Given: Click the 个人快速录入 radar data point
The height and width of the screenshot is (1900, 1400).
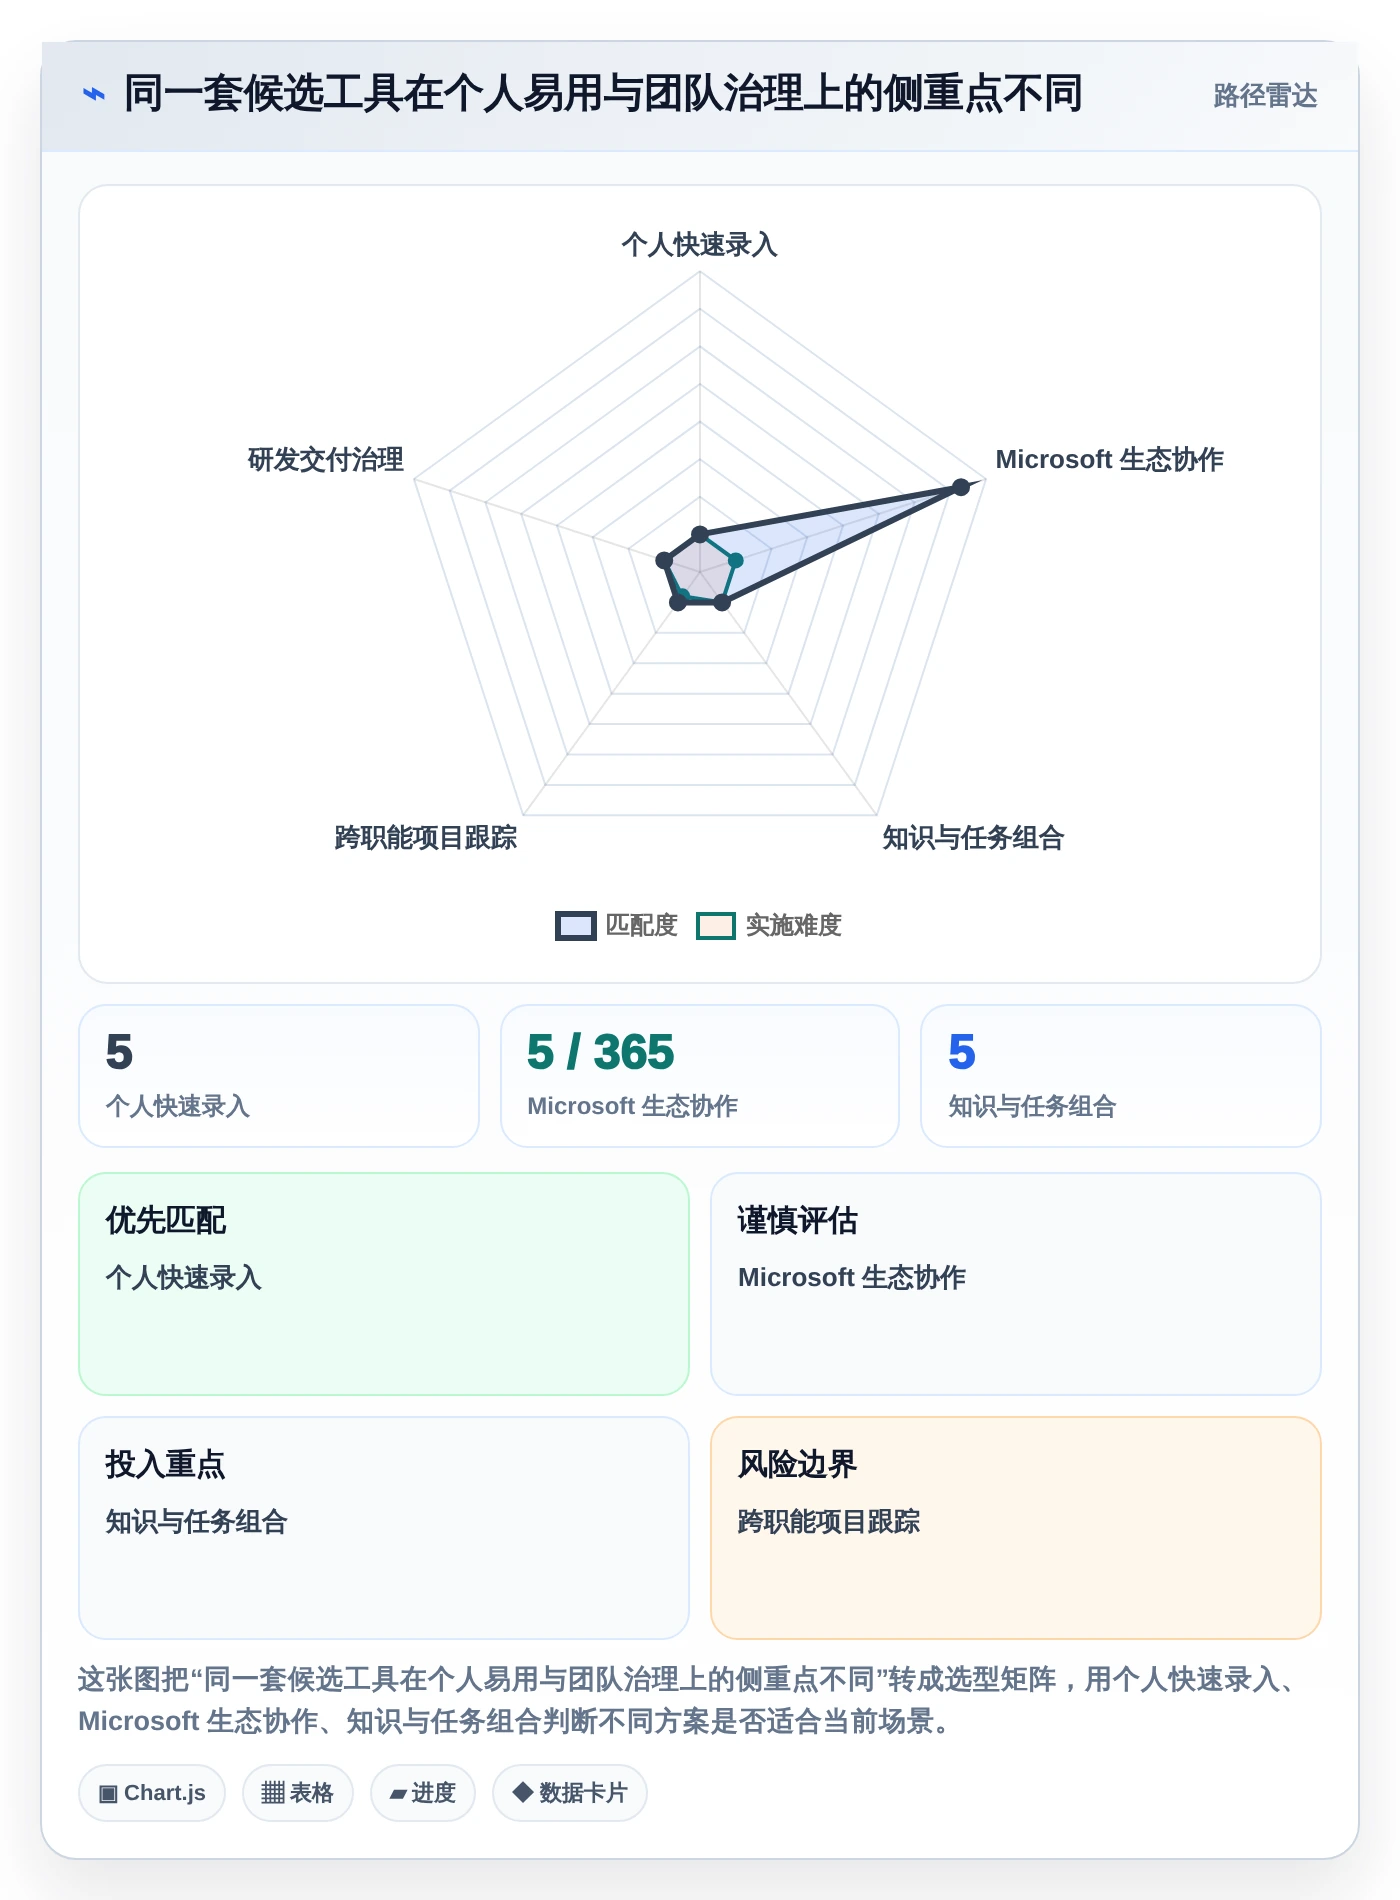Looking at the screenshot, I should pyautogui.click(x=700, y=534).
